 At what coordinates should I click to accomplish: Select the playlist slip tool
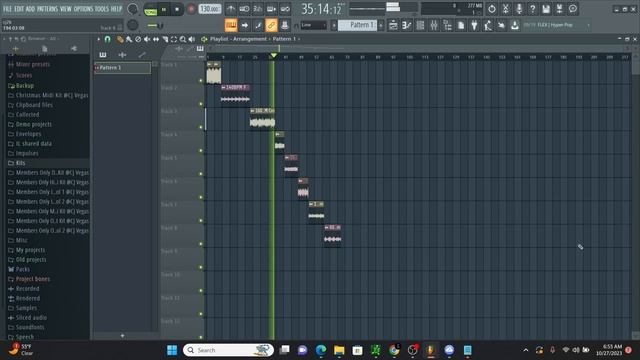pyautogui.click(x=156, y=39)
